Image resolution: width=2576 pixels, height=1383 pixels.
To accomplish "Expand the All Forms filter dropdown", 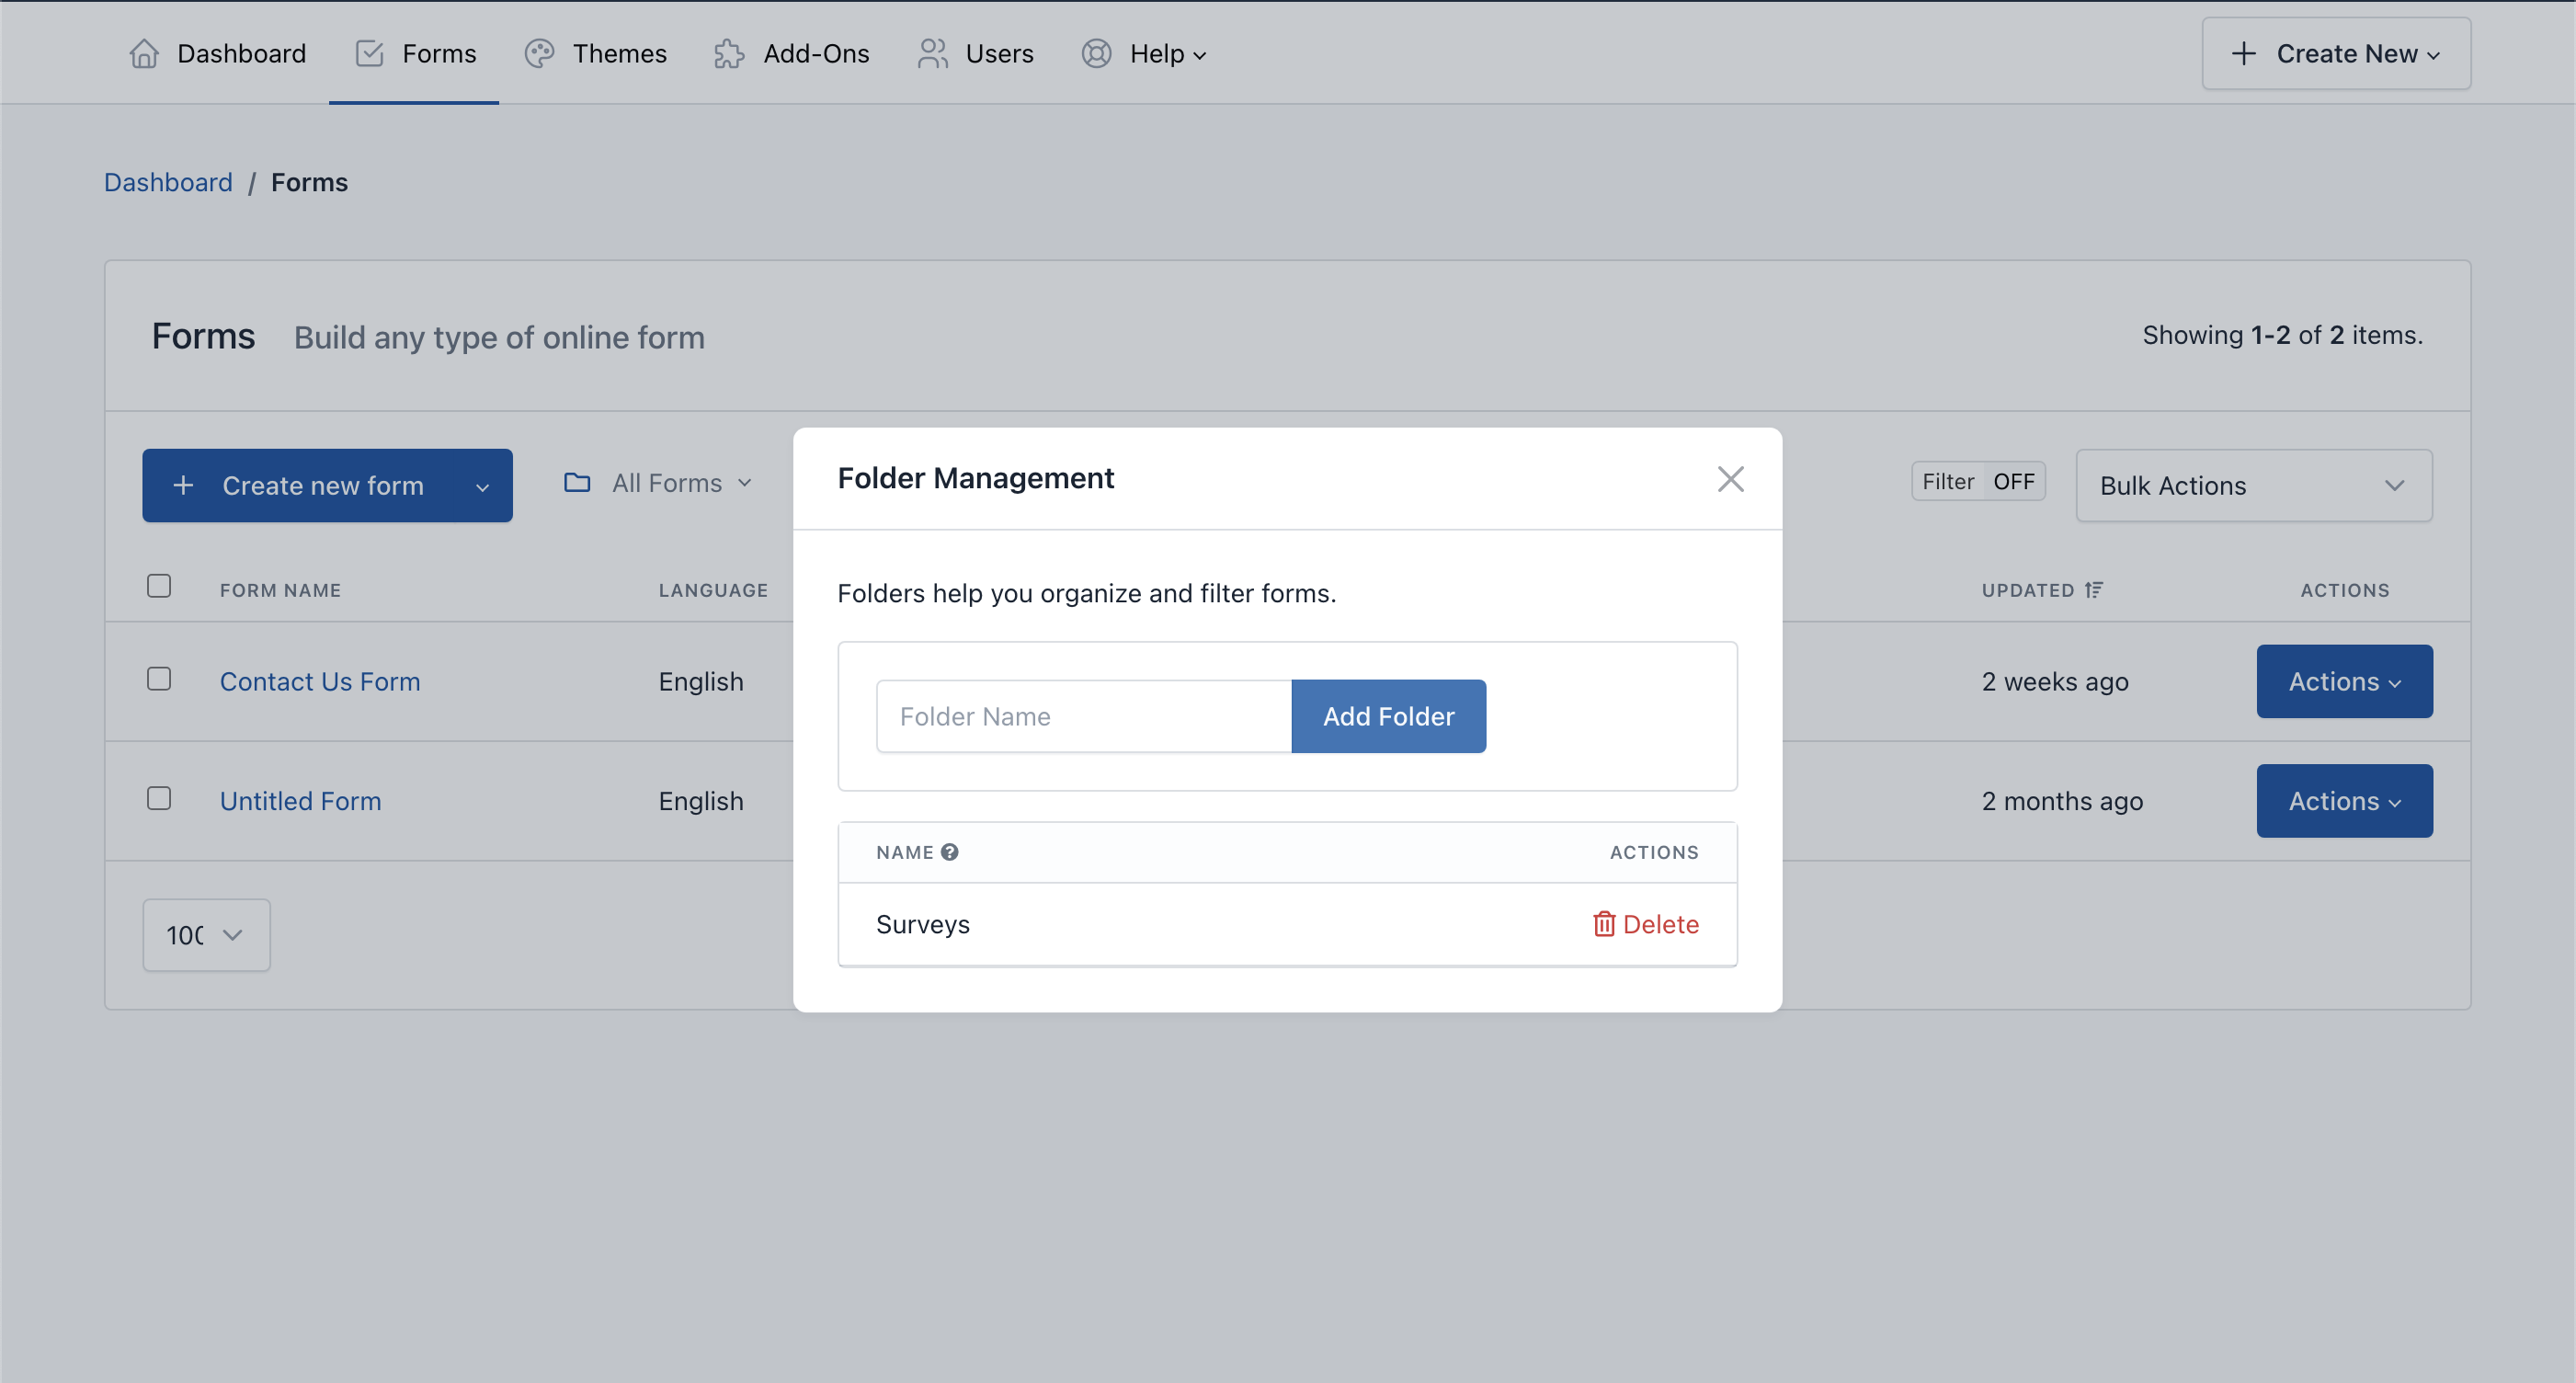I will 663,486.
